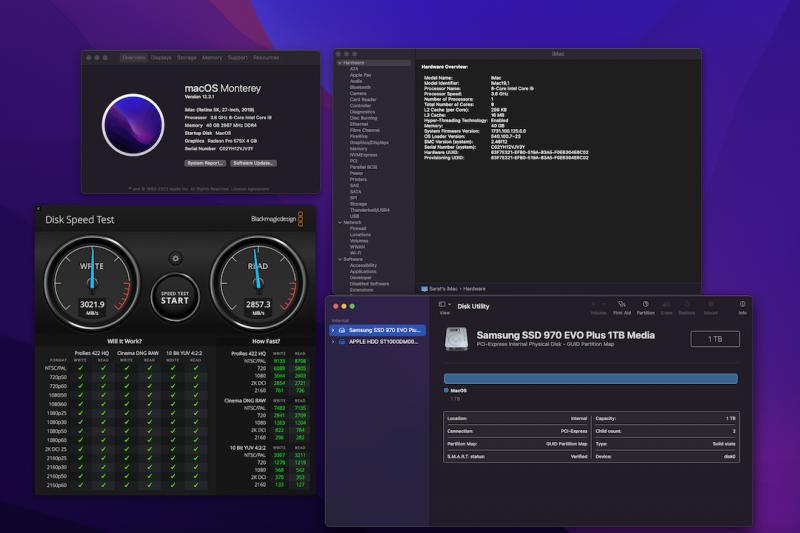Select Bluetooth in hardware list

pyautogui.click(x=360, y=87)
